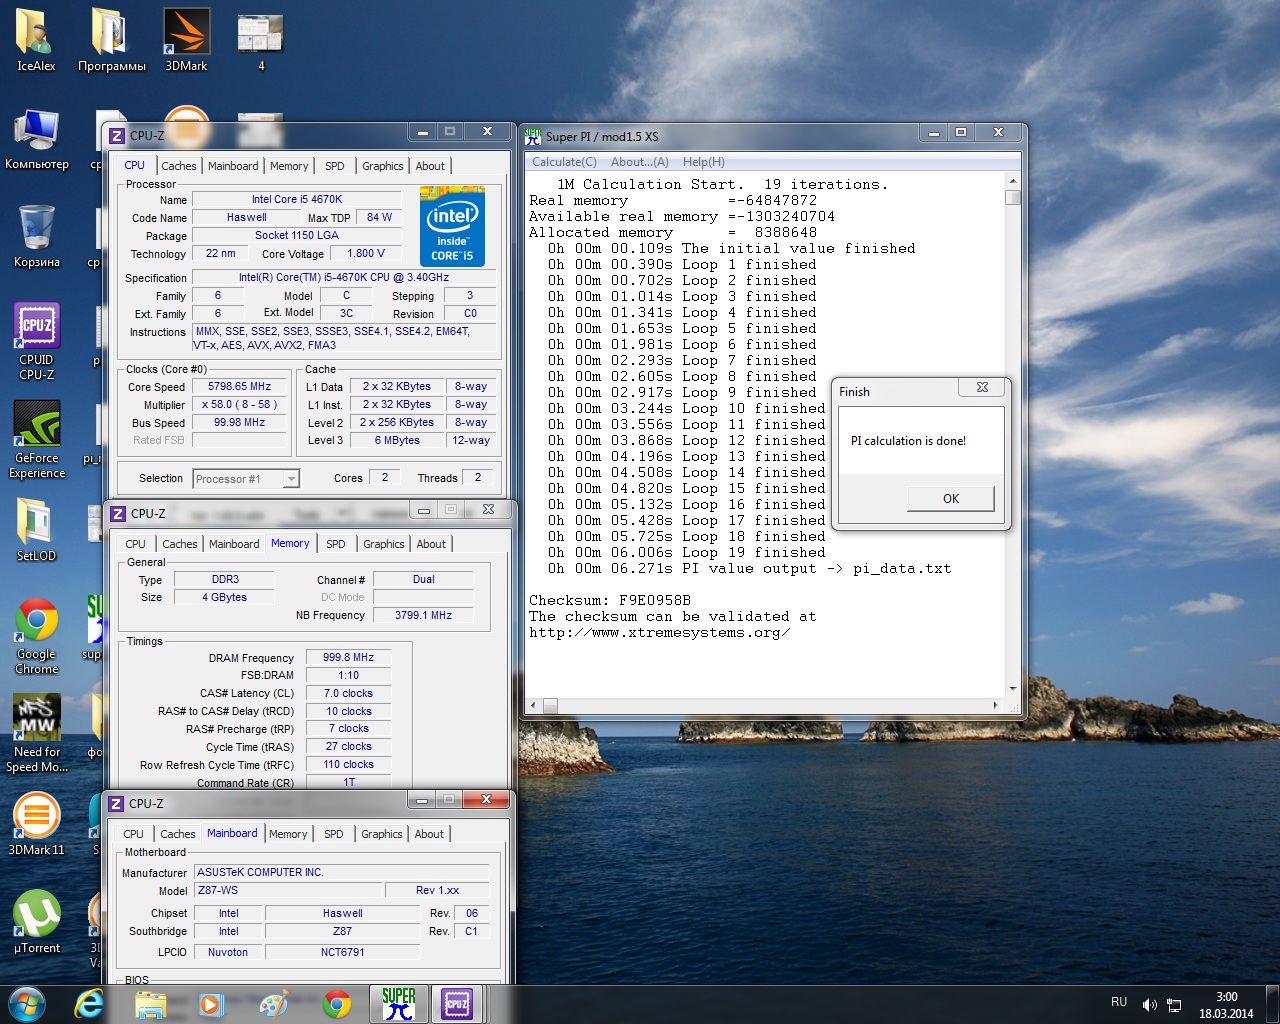The width and height of the screenshot is (1280, 1024).
Task: Open Internet Explorer from the taskbar
Action: point(90,1004)
